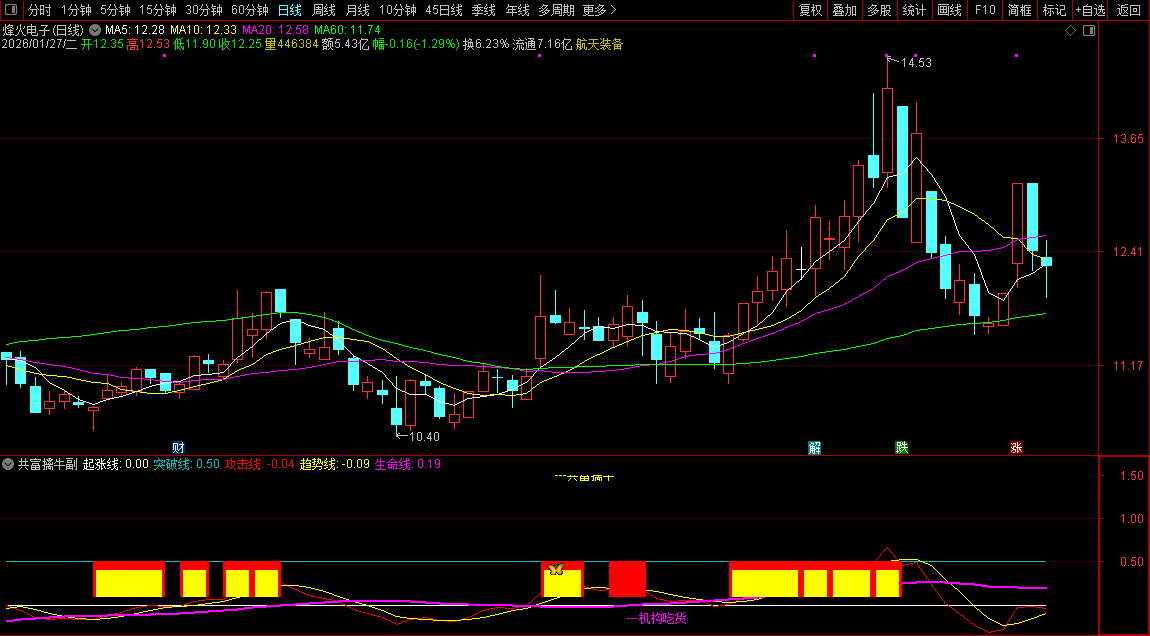Image resolution: width=1150 pixels, height=636 pixels.
Task: Expand the 共富擒牛副 indicator dropdown arrow
Action: click(8, 464)
